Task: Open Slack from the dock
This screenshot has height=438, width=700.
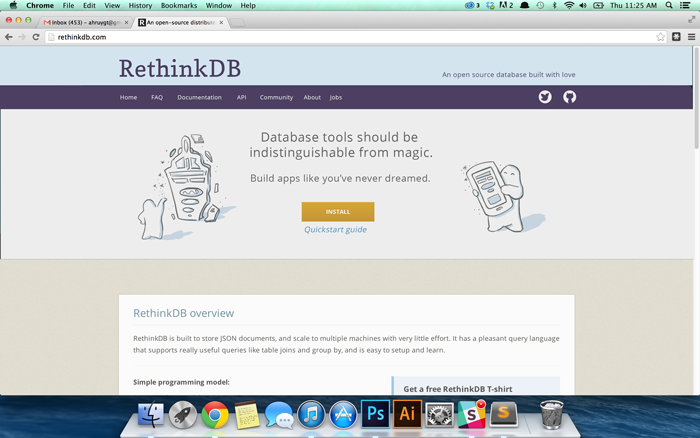Action: (471, 414)
